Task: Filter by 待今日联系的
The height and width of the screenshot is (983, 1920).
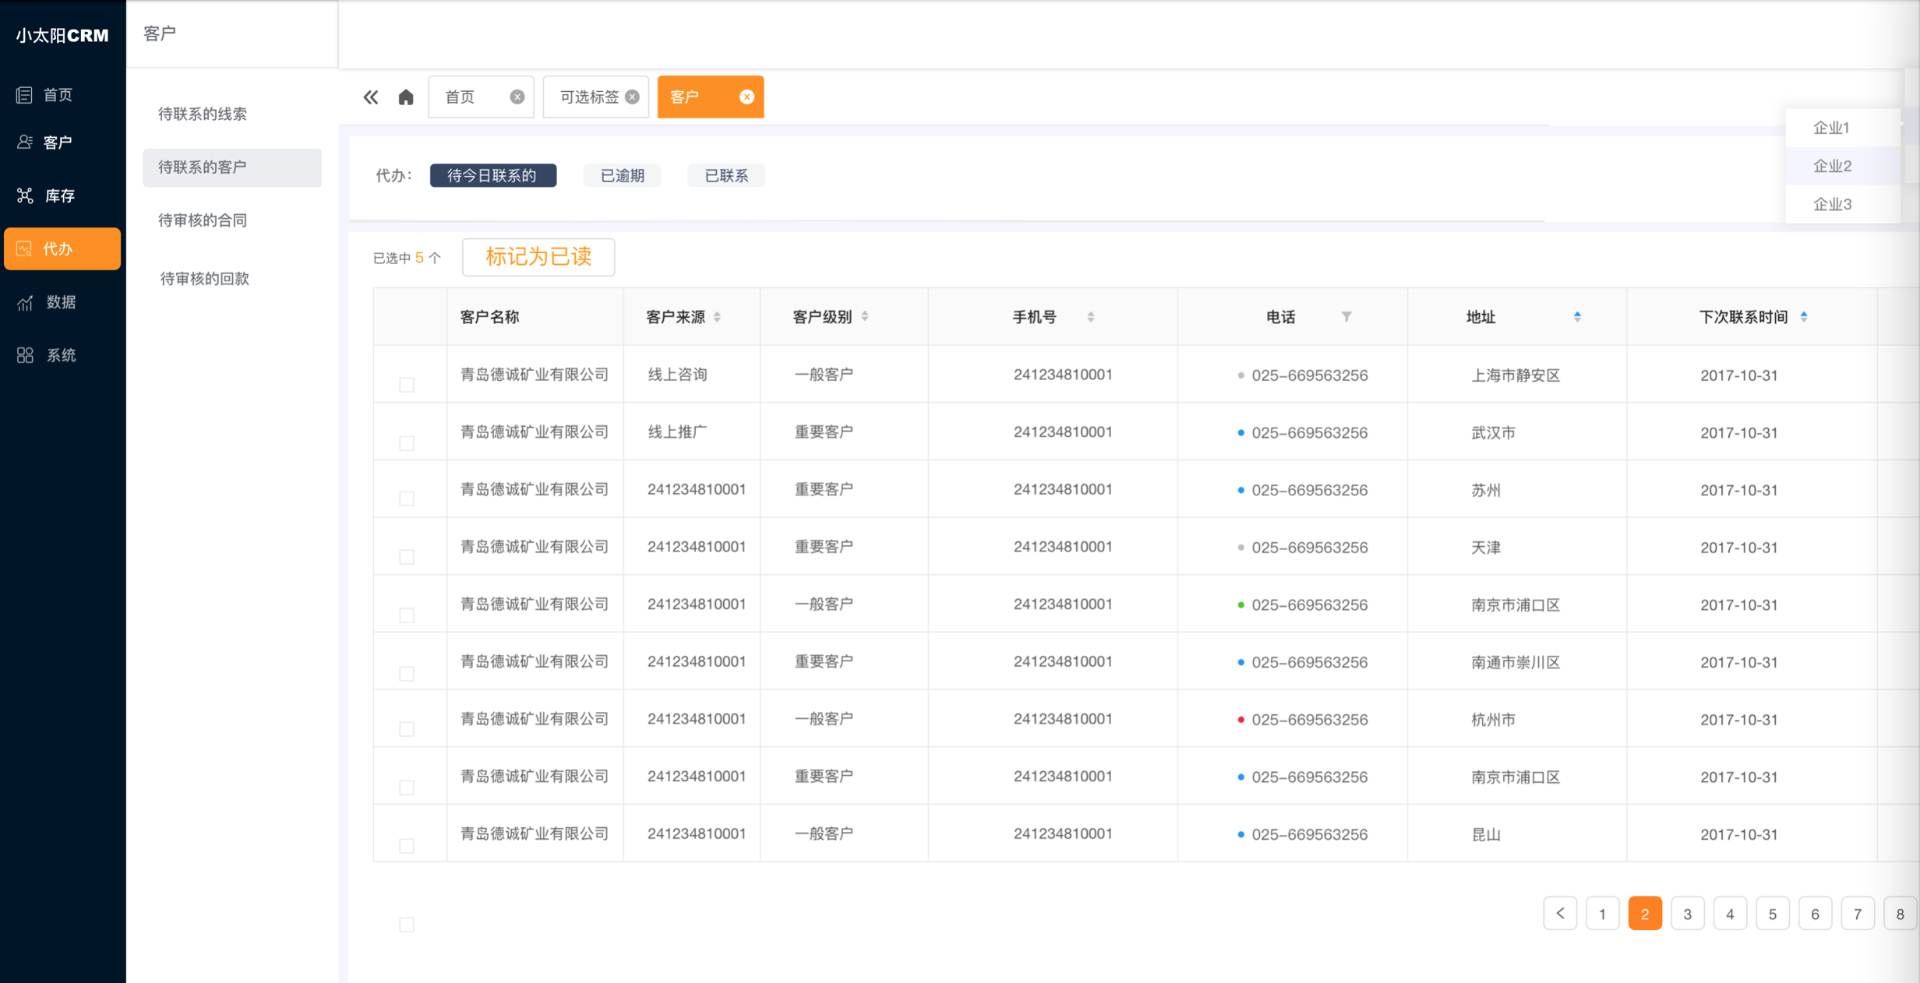Action: point(493,175)
